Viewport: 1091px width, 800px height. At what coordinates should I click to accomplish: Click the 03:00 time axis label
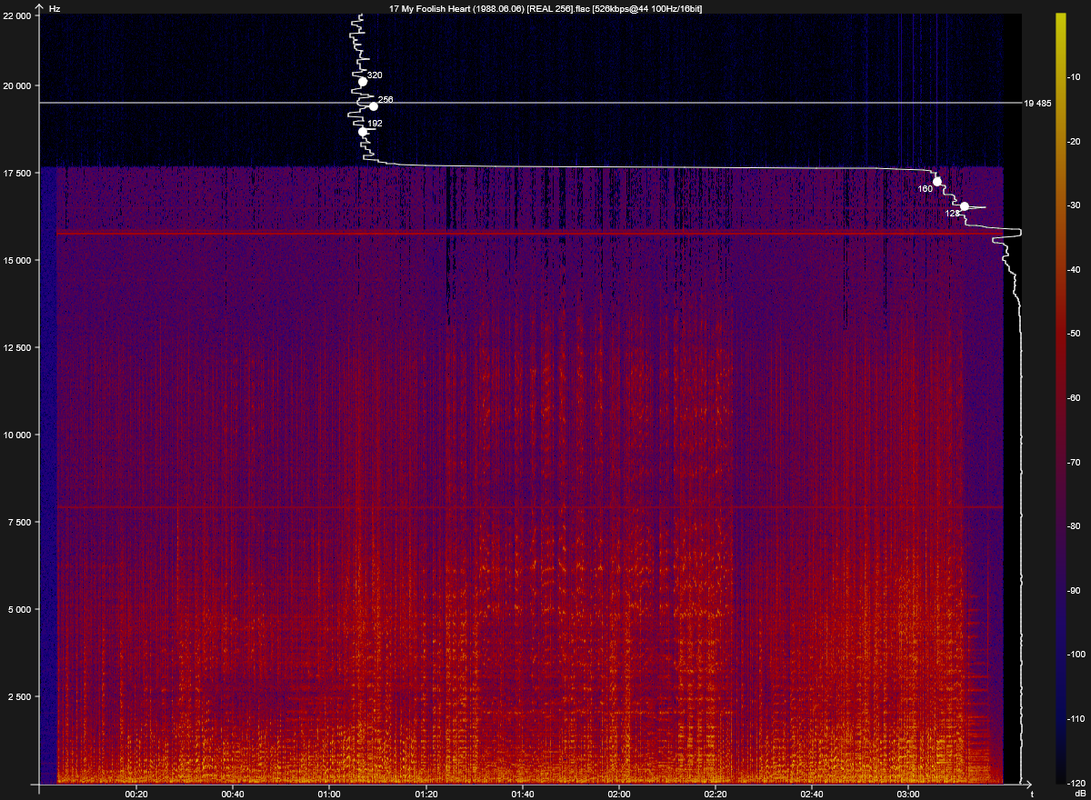(x=908, y=794)
